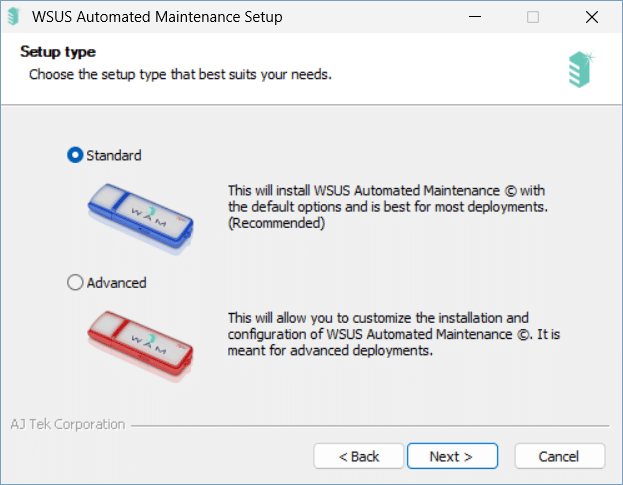Click the WSUS Automated Maintenance Setup title
The image size is (623, 485).
click(x=157, y=17)
